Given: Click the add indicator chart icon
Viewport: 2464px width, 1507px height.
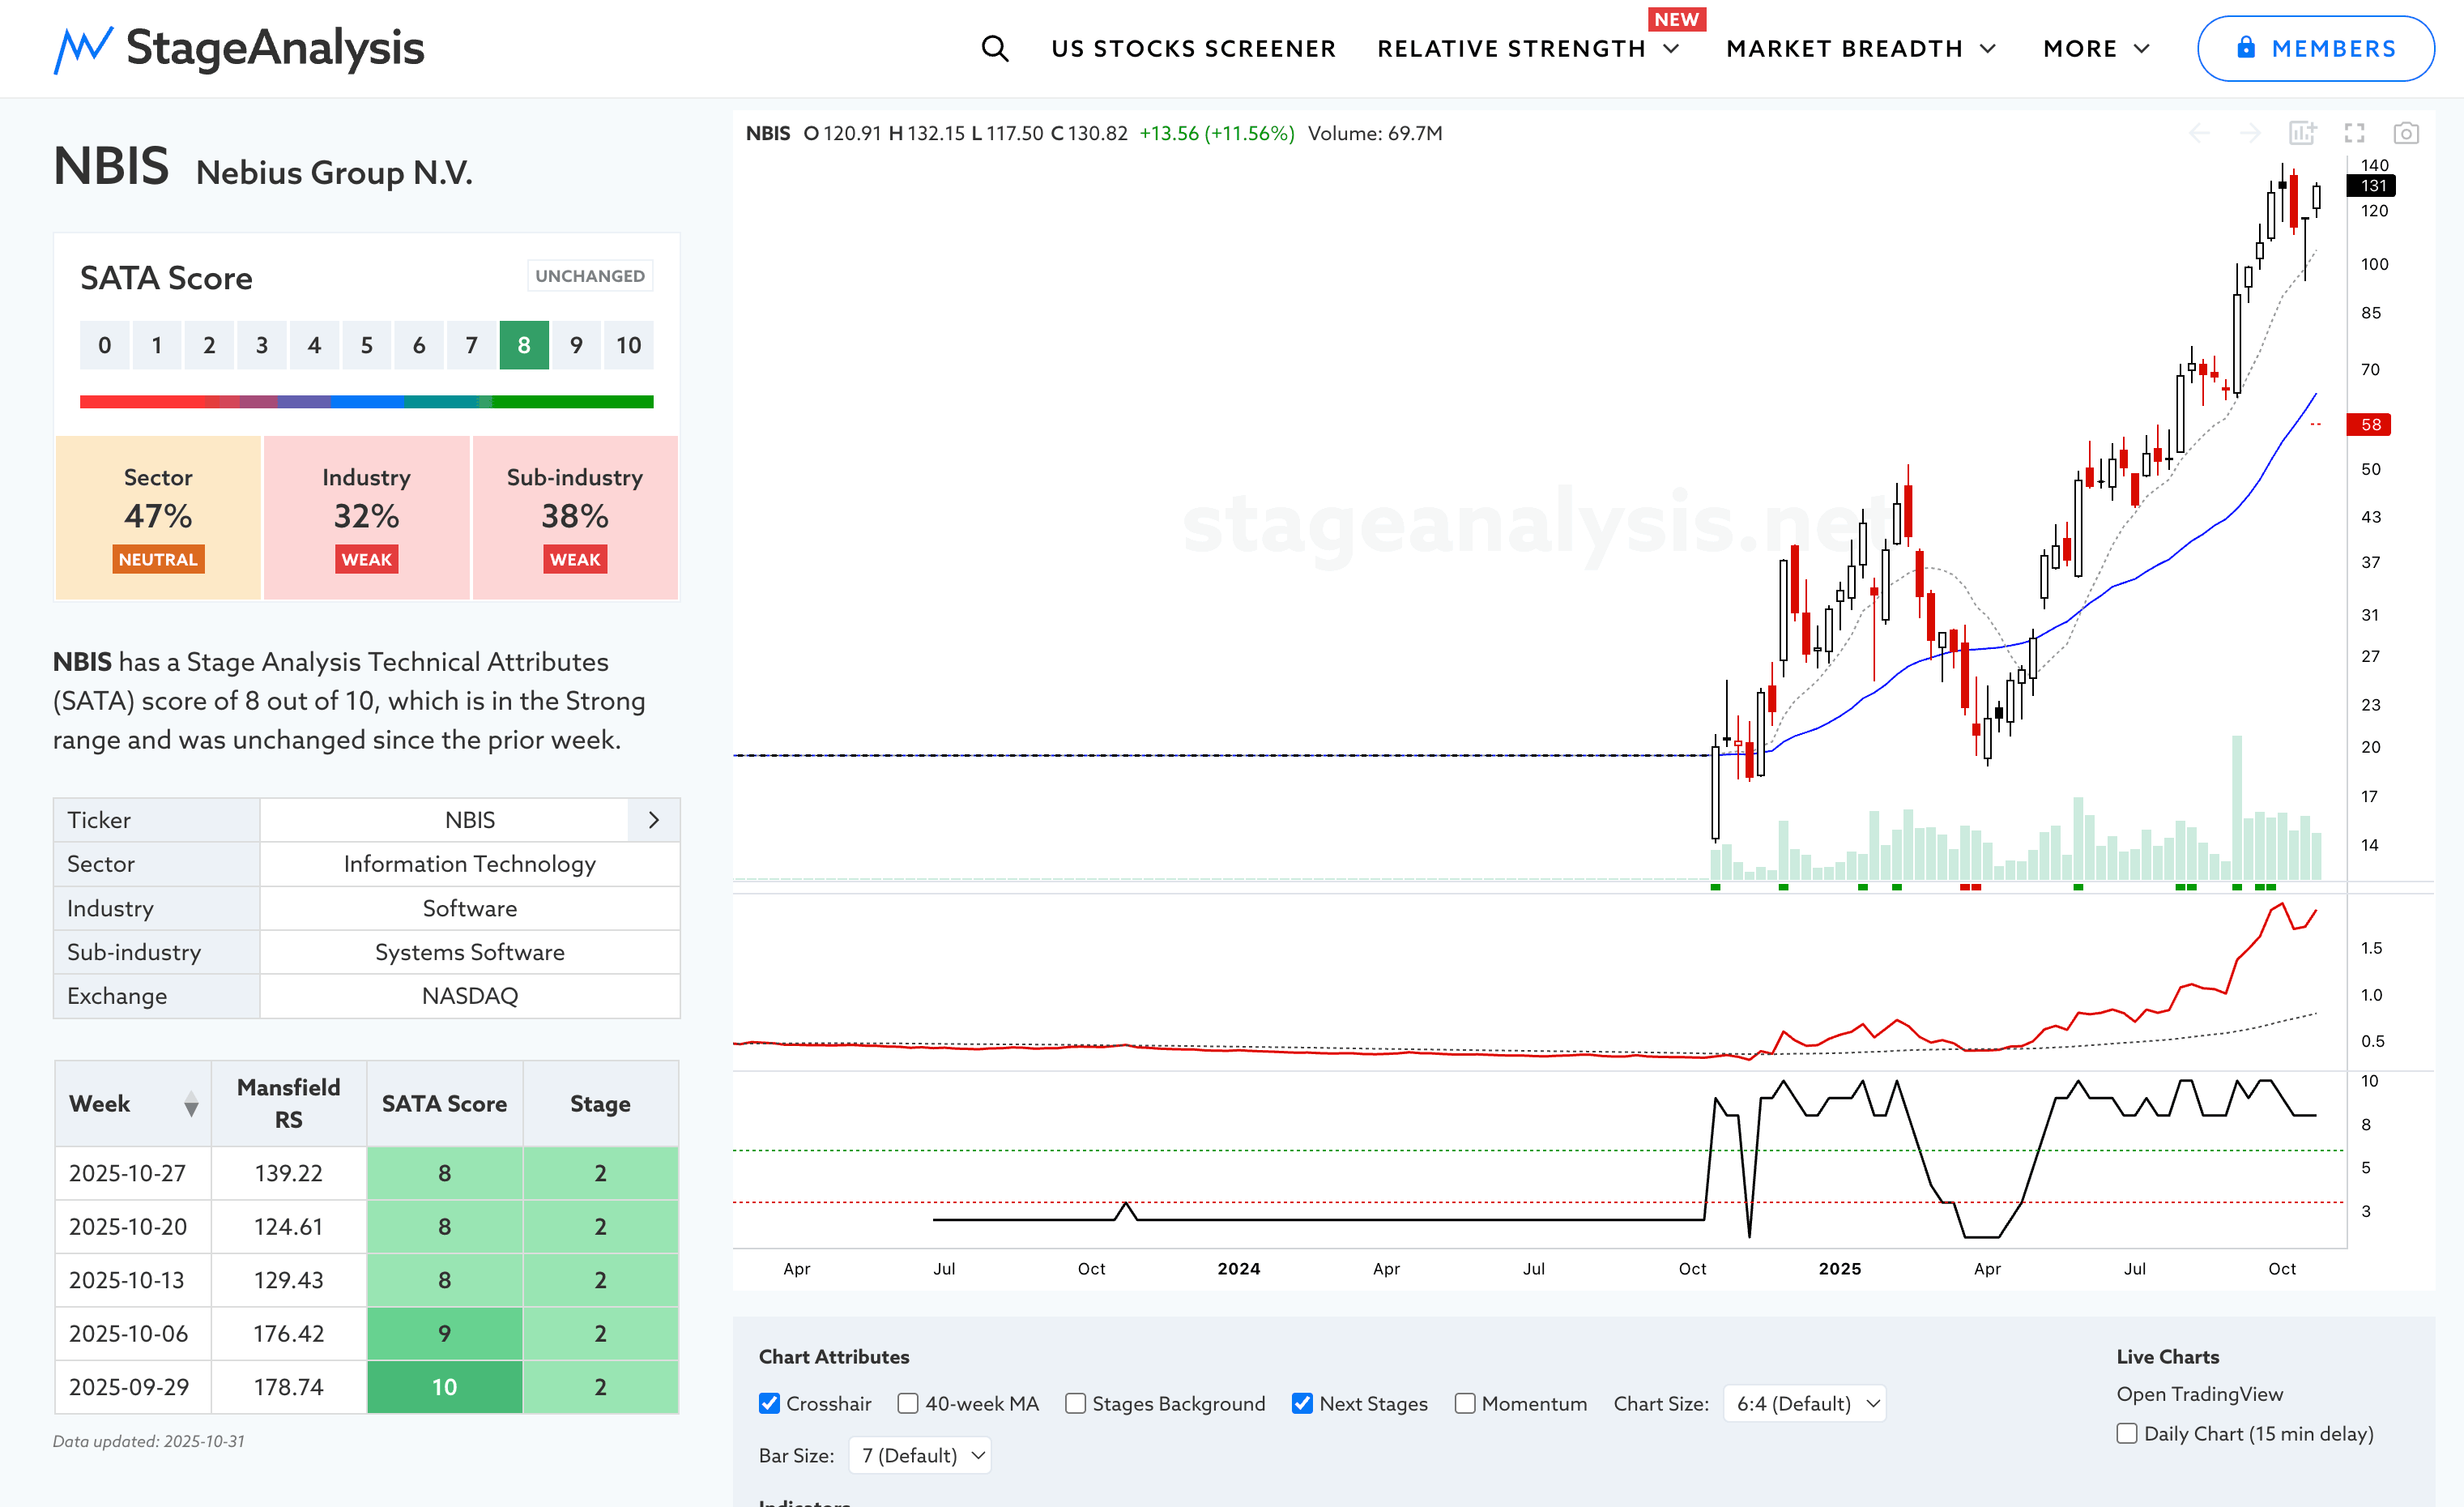Looking at the screenshot, I should pos(2302,133).
